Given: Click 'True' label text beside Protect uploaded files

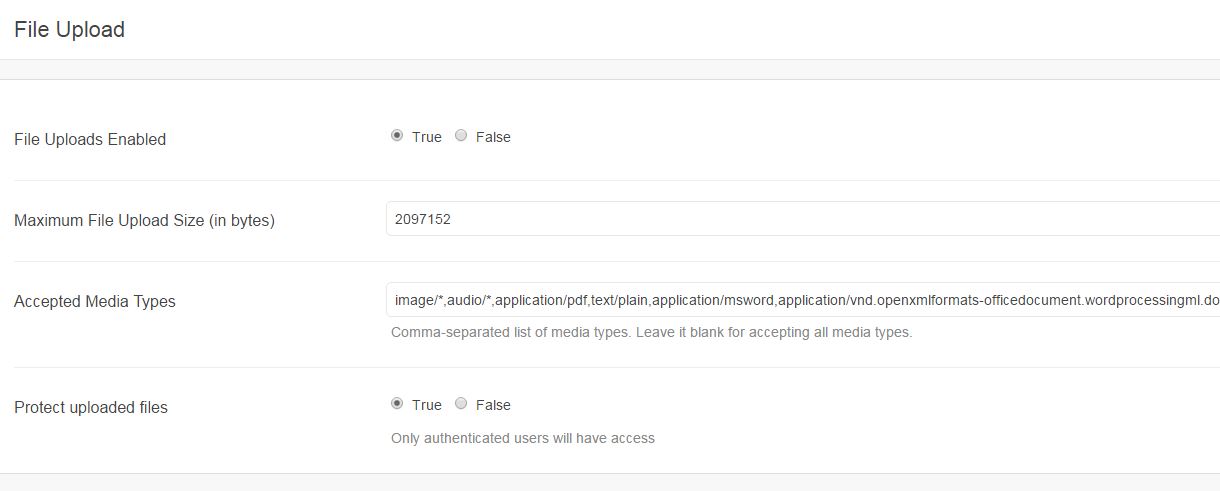Looking at the screenshot, I should coord(426,405).
